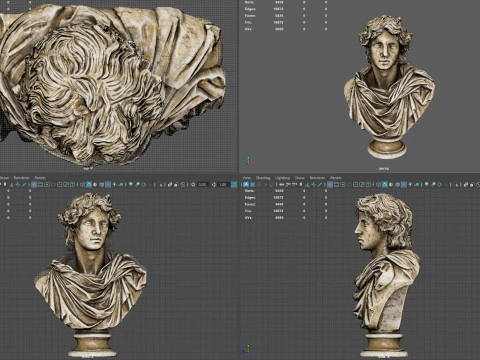The height and width of the screenshot is (360, 480).
Task: Enable resolution gate in side view toolbar
Action: (x=343, y=184)
